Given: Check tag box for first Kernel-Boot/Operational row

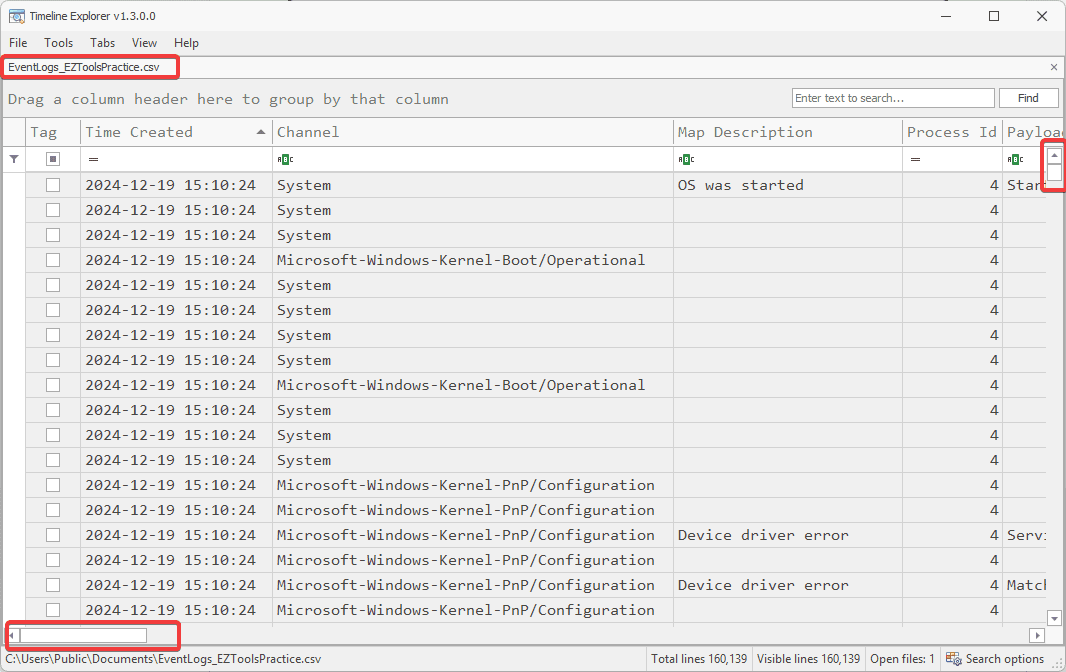Looking at the screenshot, I should (53, 260).
